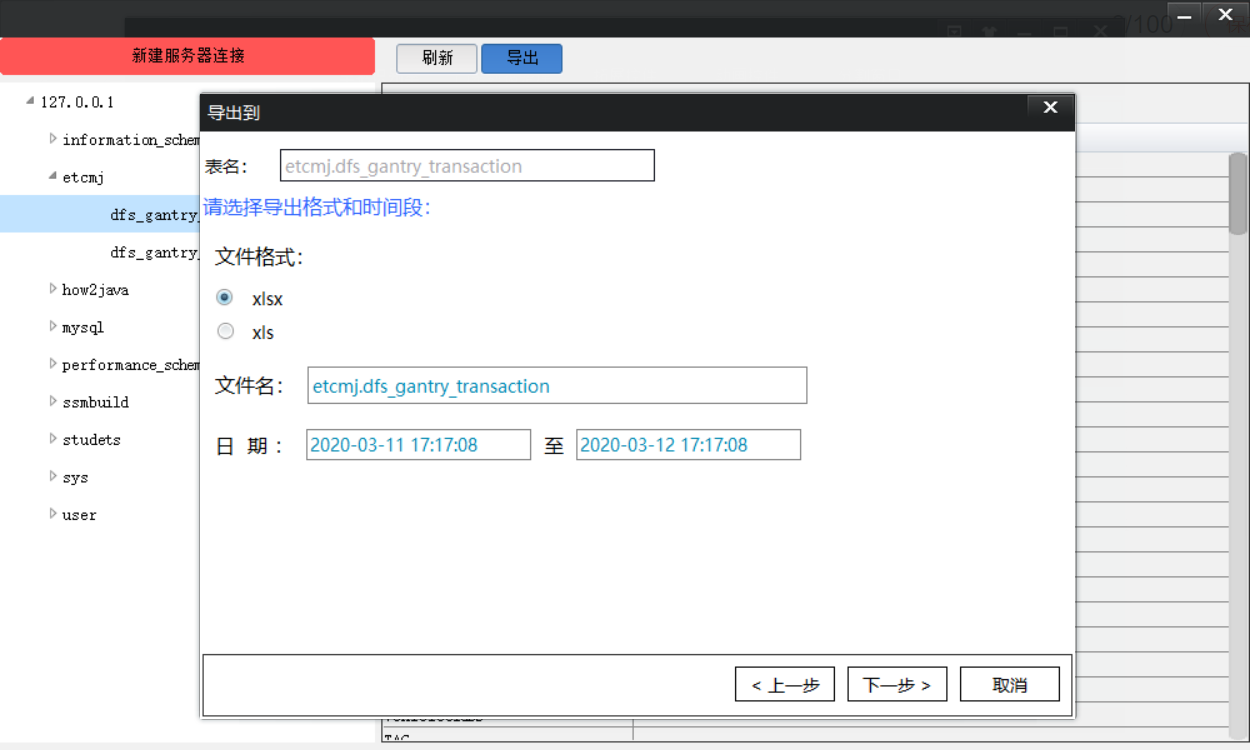The image size is (1250, 750).
Task: Select the 127.0.0.1 server label
Action: click(x=77, y=102)
